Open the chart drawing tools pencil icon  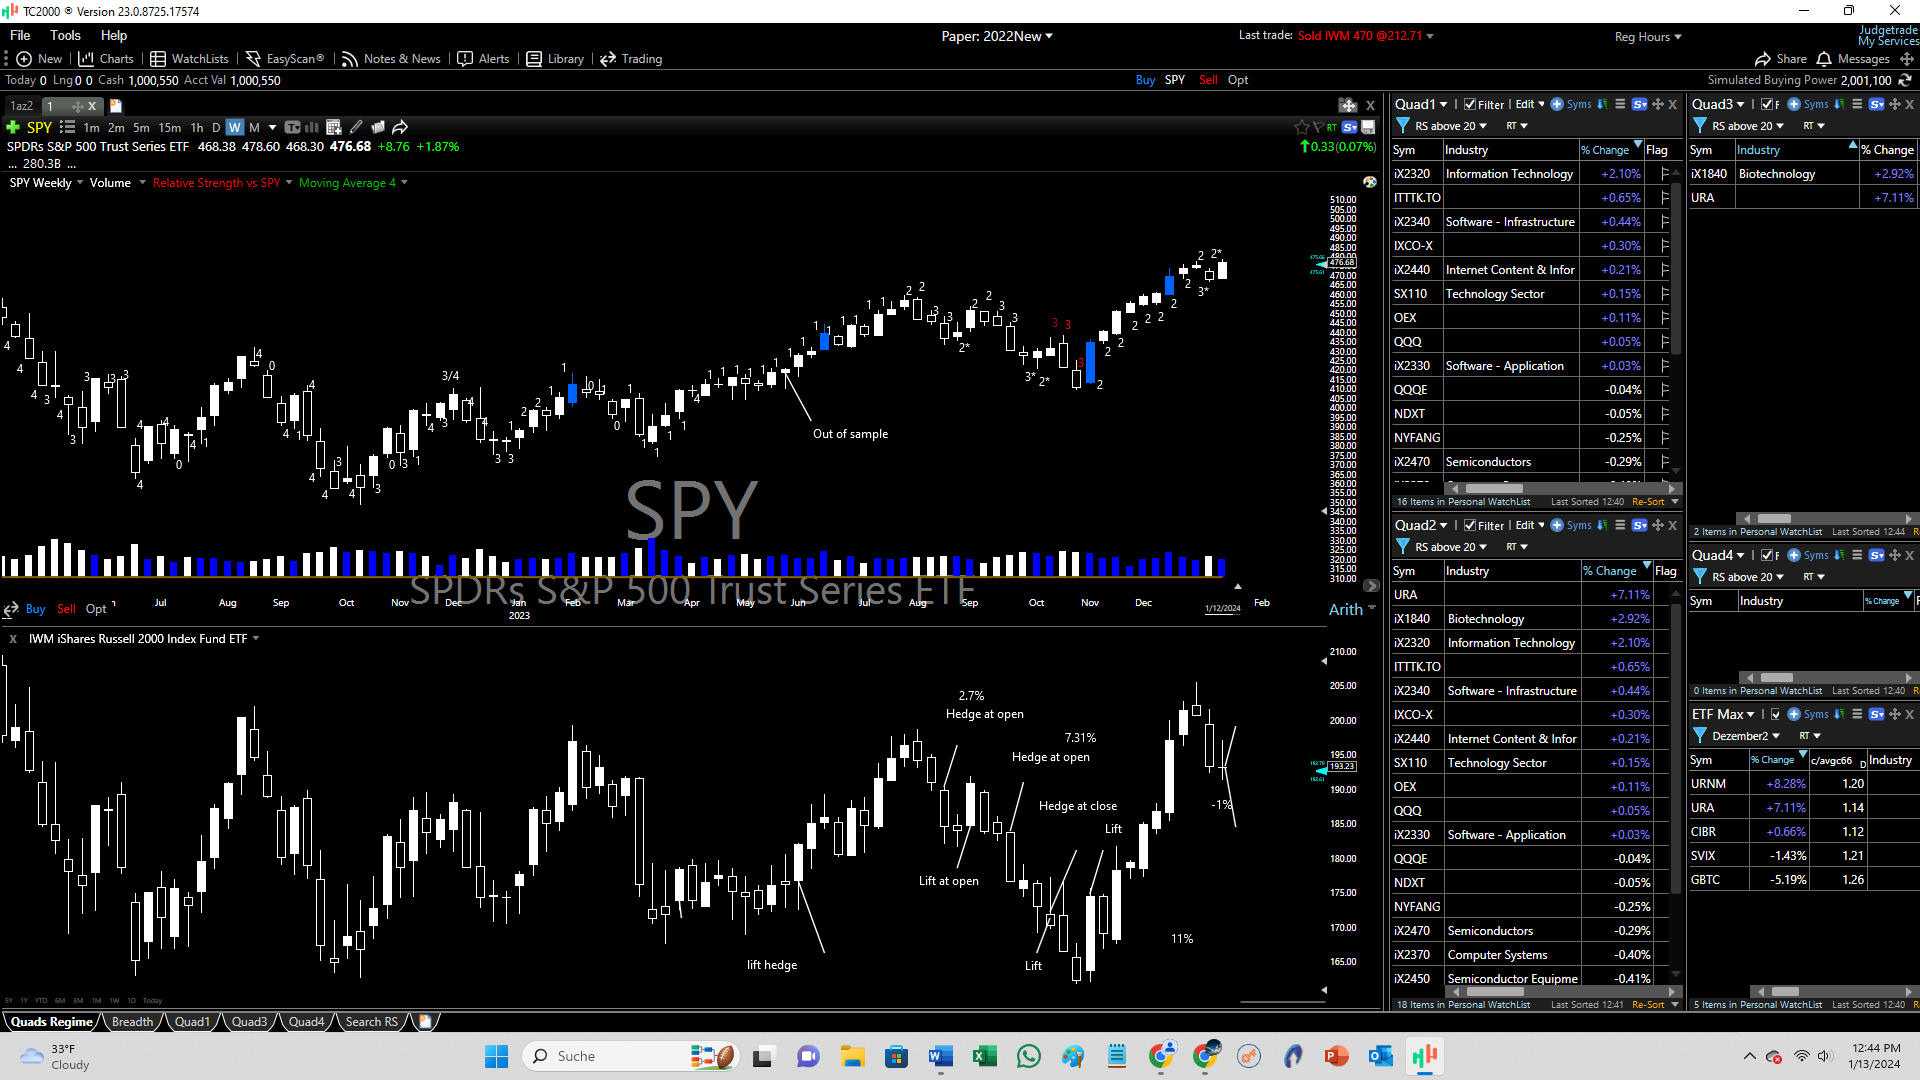356,127
